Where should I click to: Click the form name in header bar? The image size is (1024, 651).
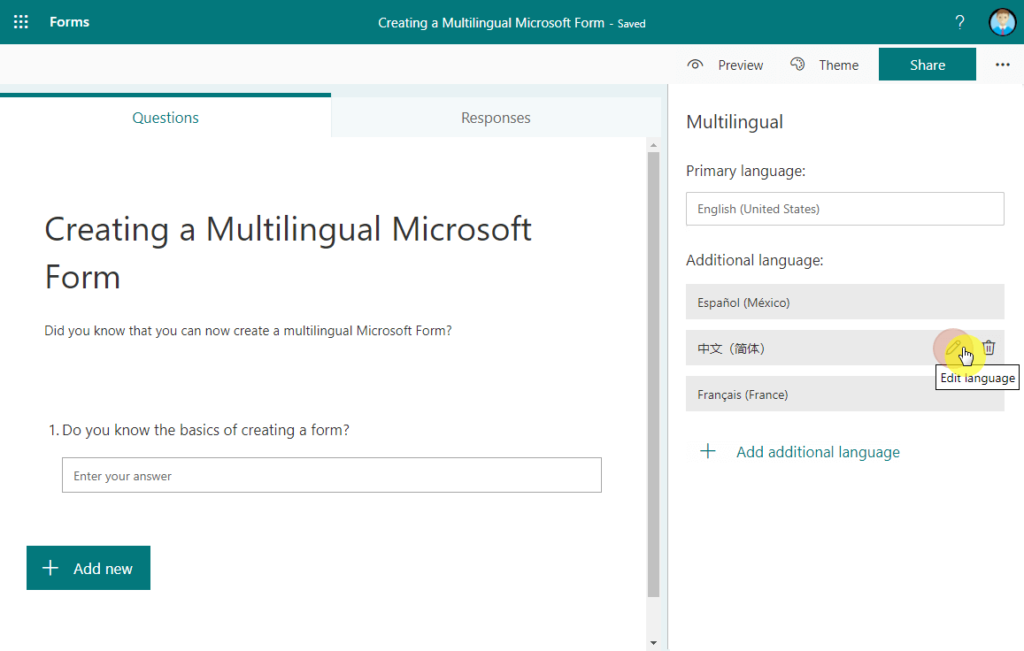(491, 23)
